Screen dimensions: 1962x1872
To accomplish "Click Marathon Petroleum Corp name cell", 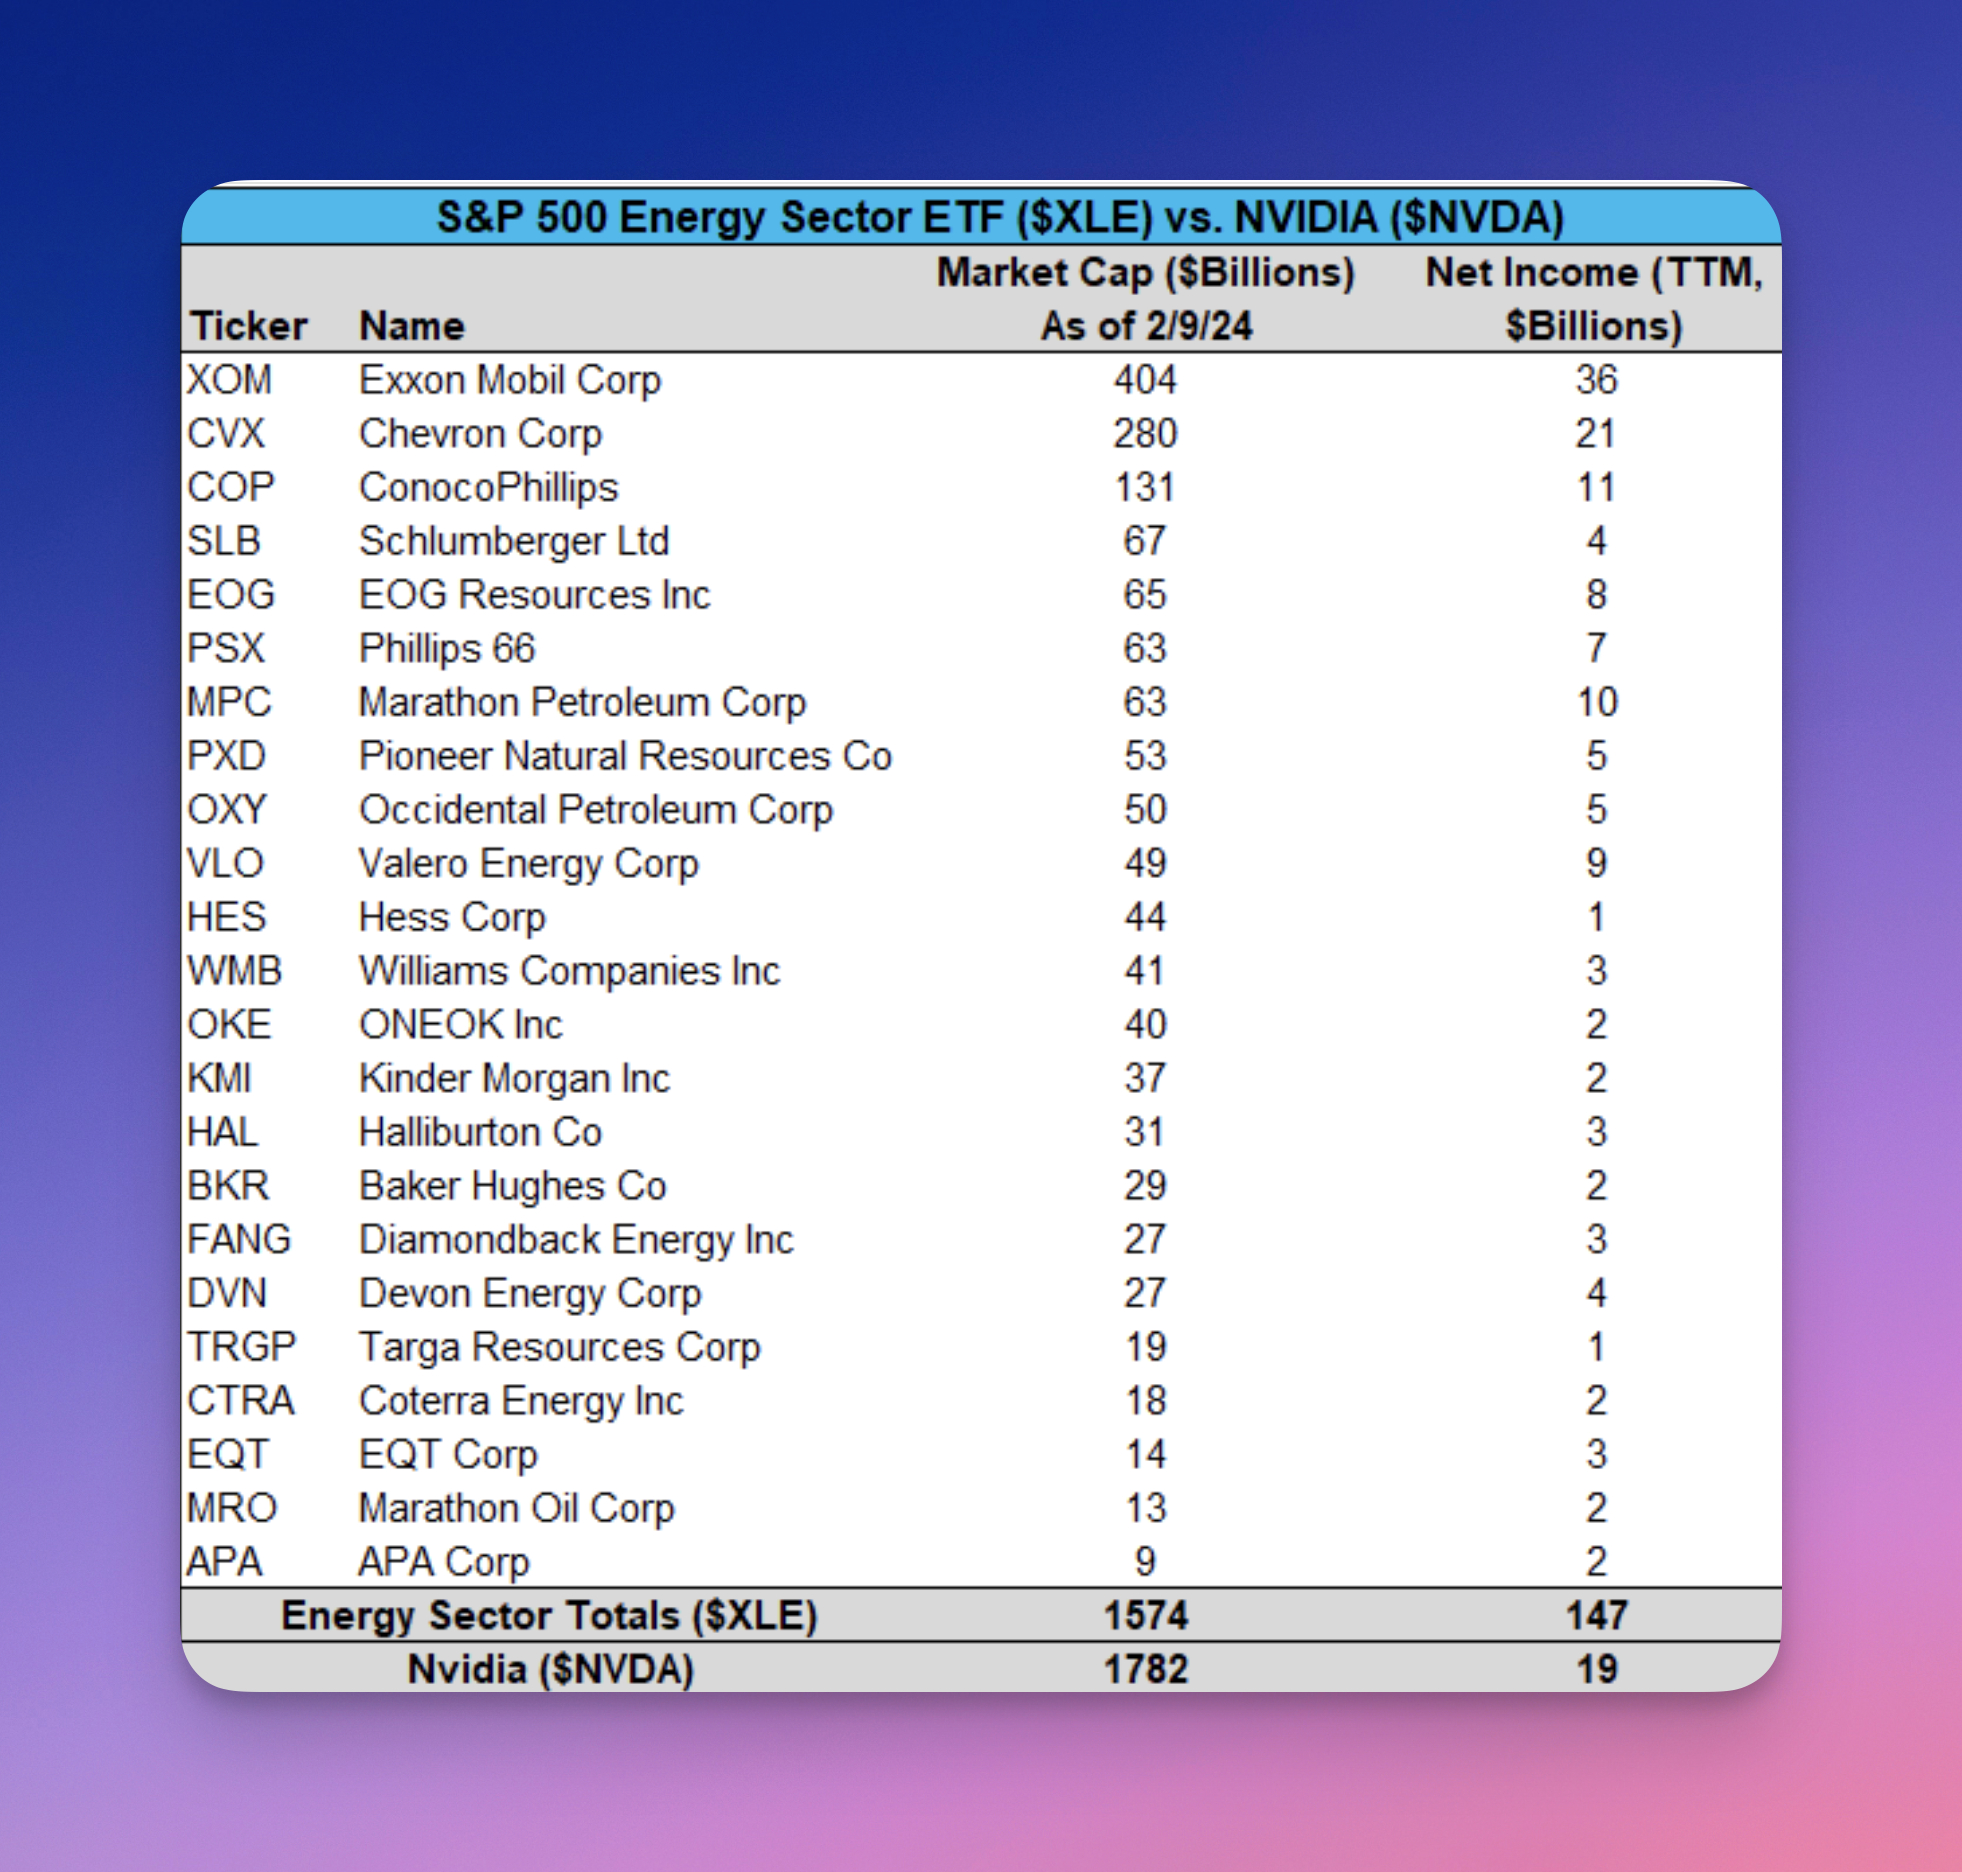I will [x=583, y=703].
